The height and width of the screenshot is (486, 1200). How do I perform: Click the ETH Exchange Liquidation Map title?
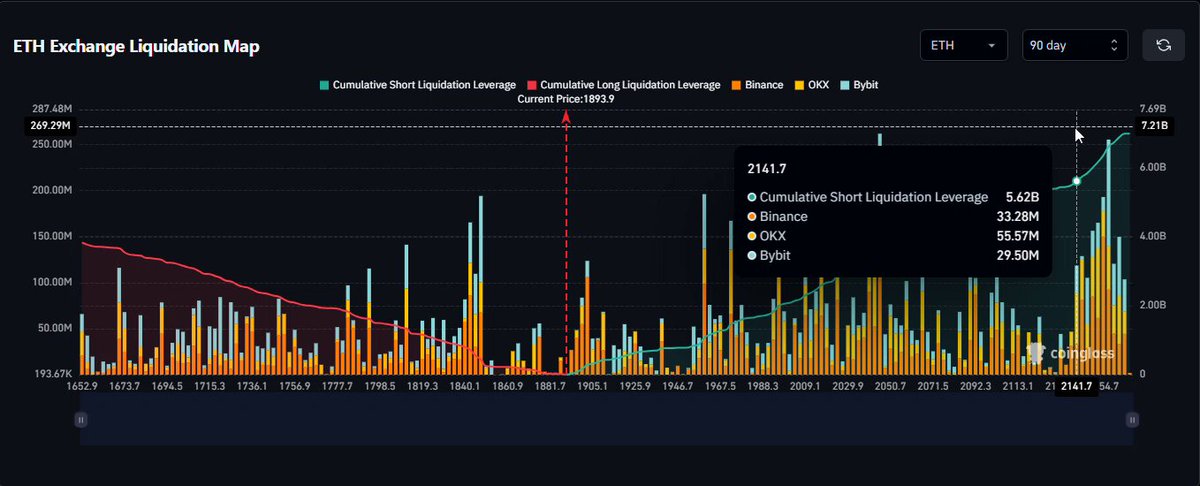pyautogui.click(x=136, y=47)
